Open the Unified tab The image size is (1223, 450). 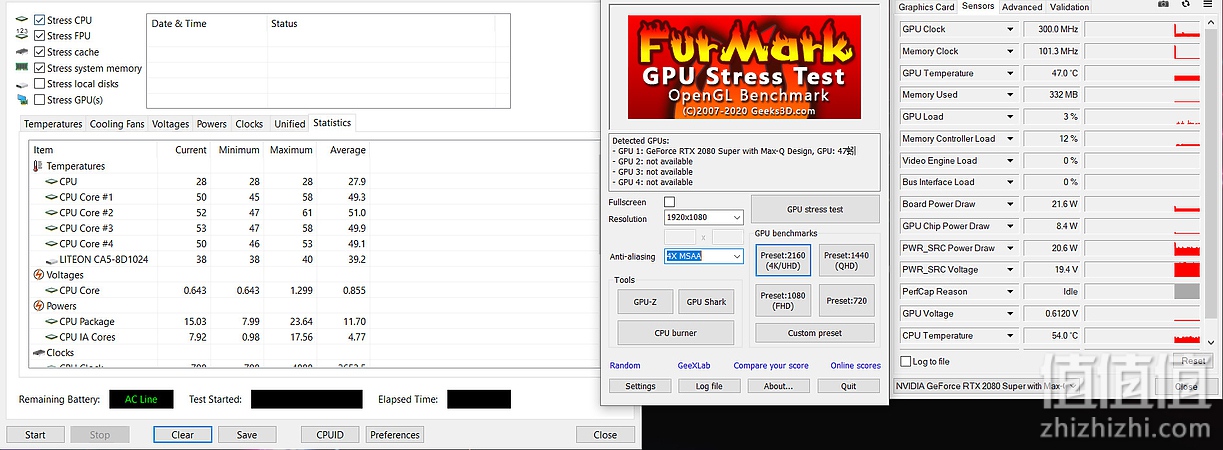click(289, 124)
